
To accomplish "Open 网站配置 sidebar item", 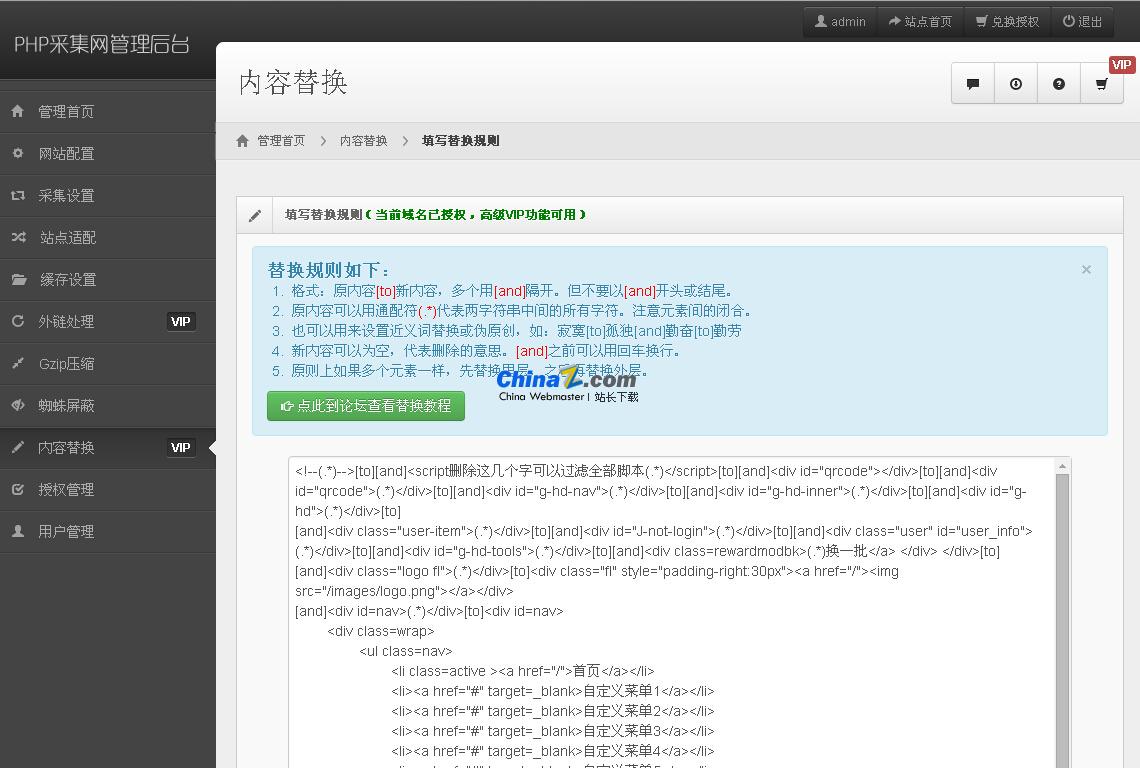I will click(x=108, y=153).
